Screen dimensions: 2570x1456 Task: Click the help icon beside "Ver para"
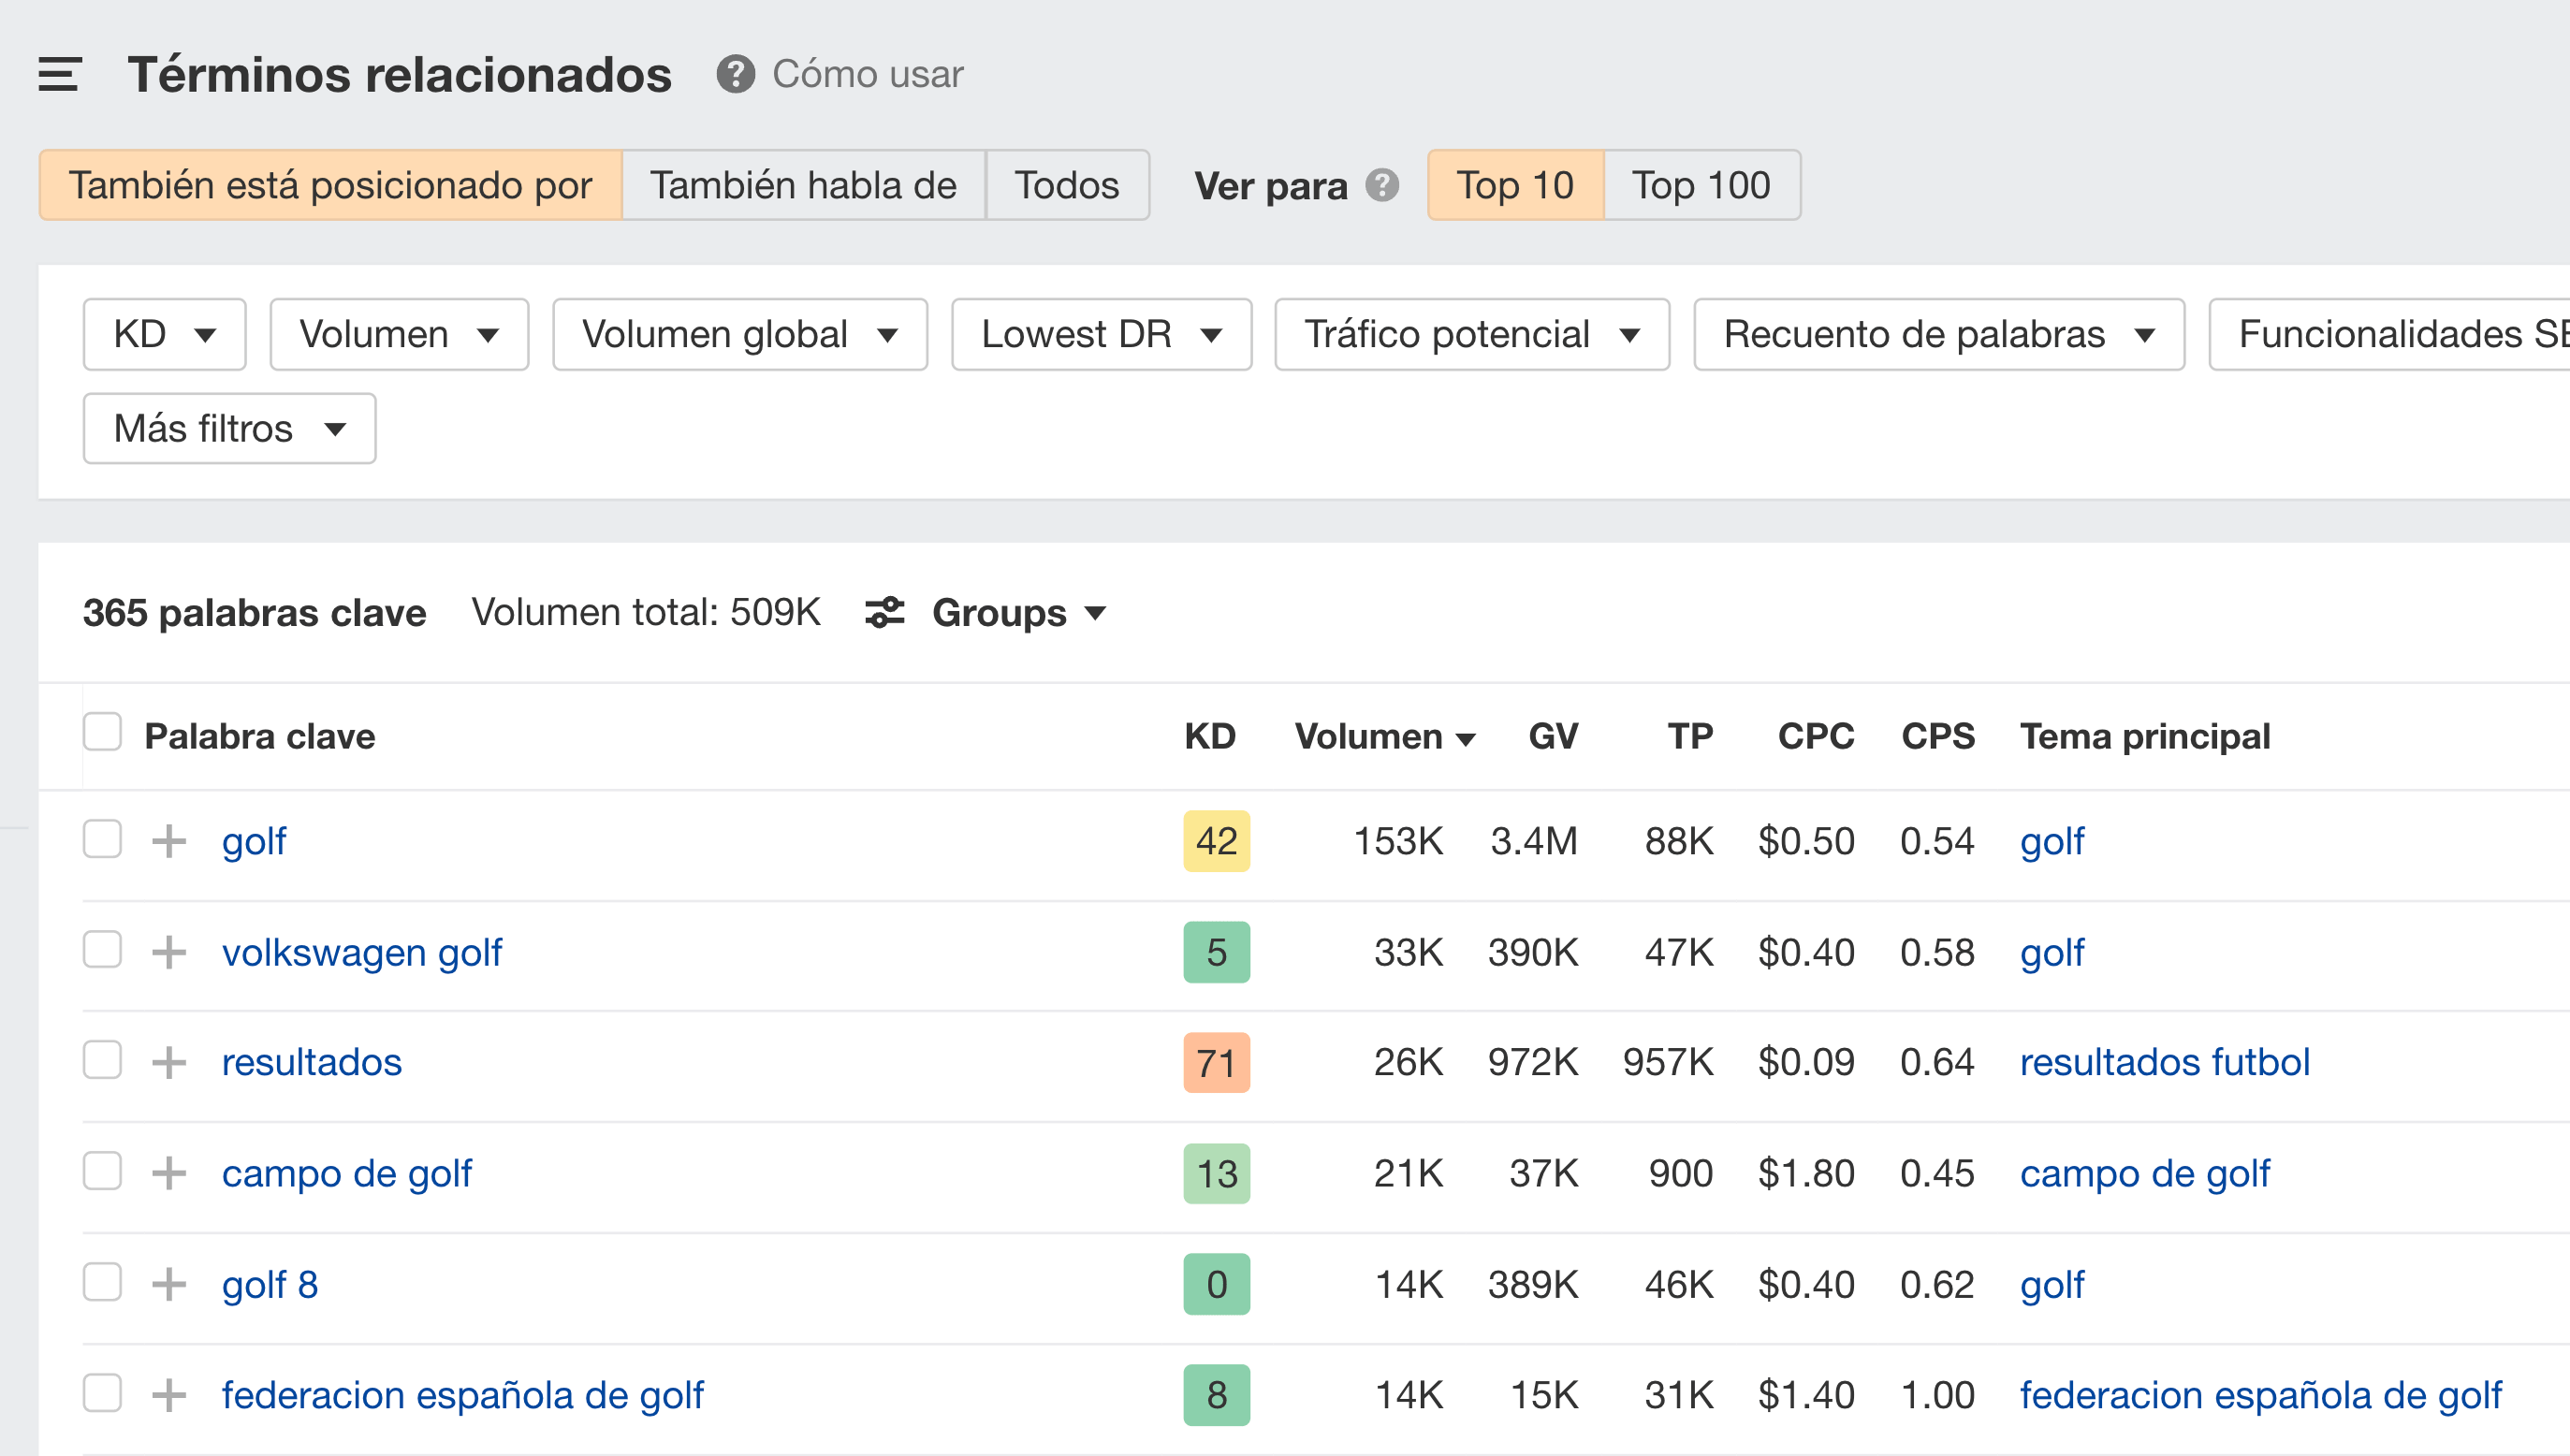tap(1381, 185)
